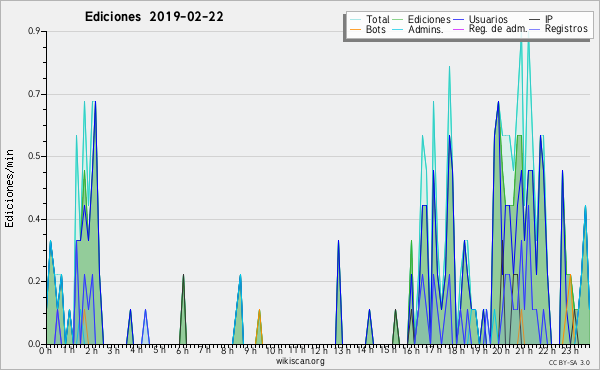Click the 0.9 y-axis tick label
The height and width of the screenshot is (370, 600).
coord(34,31)
